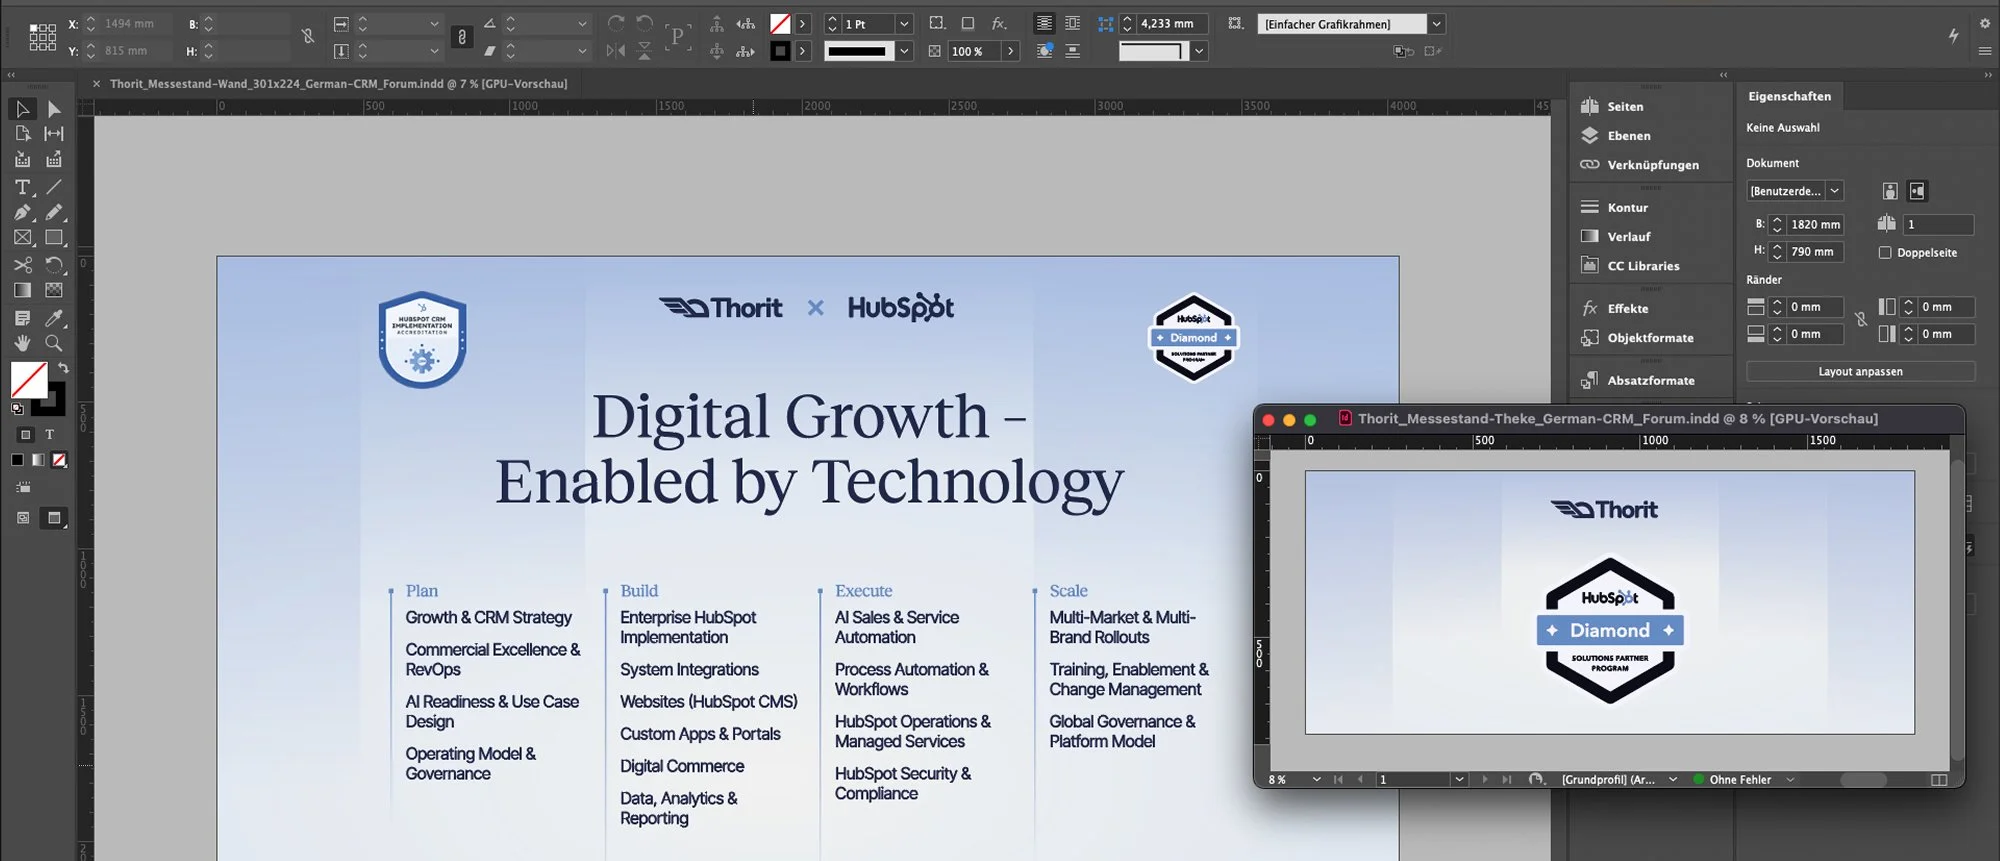The width and height of the screenshot is (2000, 861).
Task: Select the Selection (arrow) tool
Action: point(22,108)
